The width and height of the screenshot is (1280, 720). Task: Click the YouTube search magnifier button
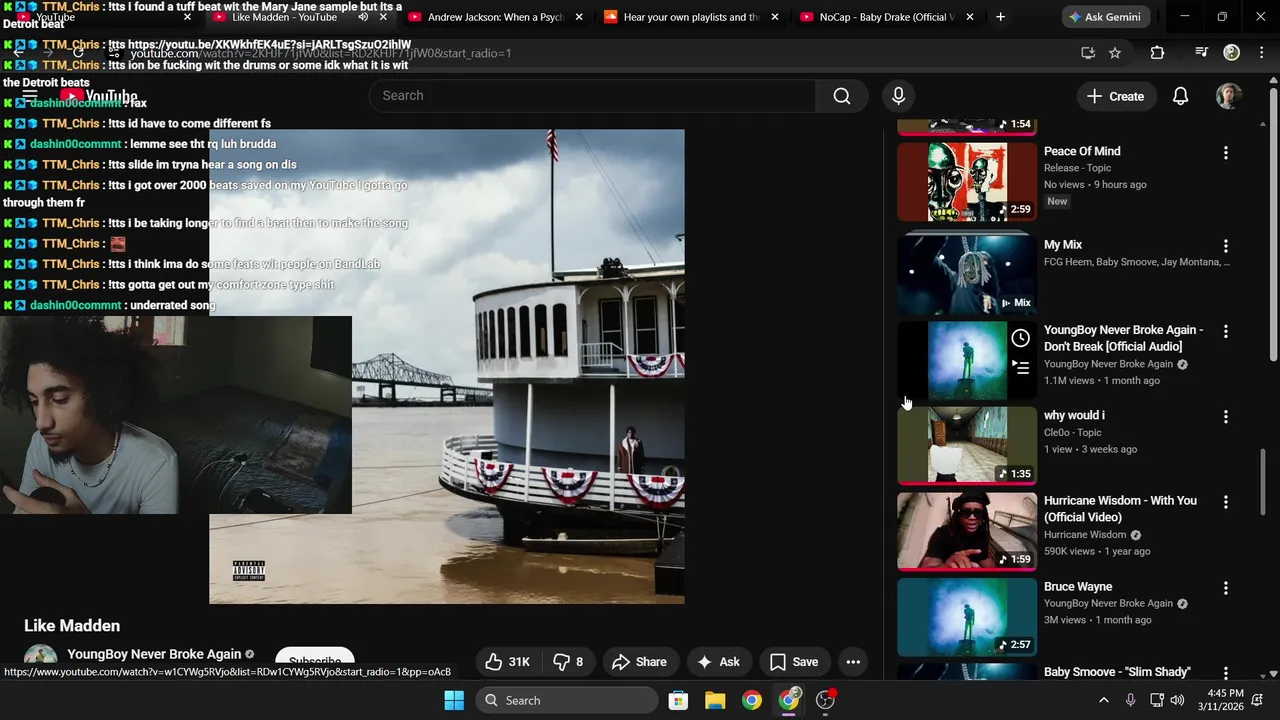coord(842,96)
